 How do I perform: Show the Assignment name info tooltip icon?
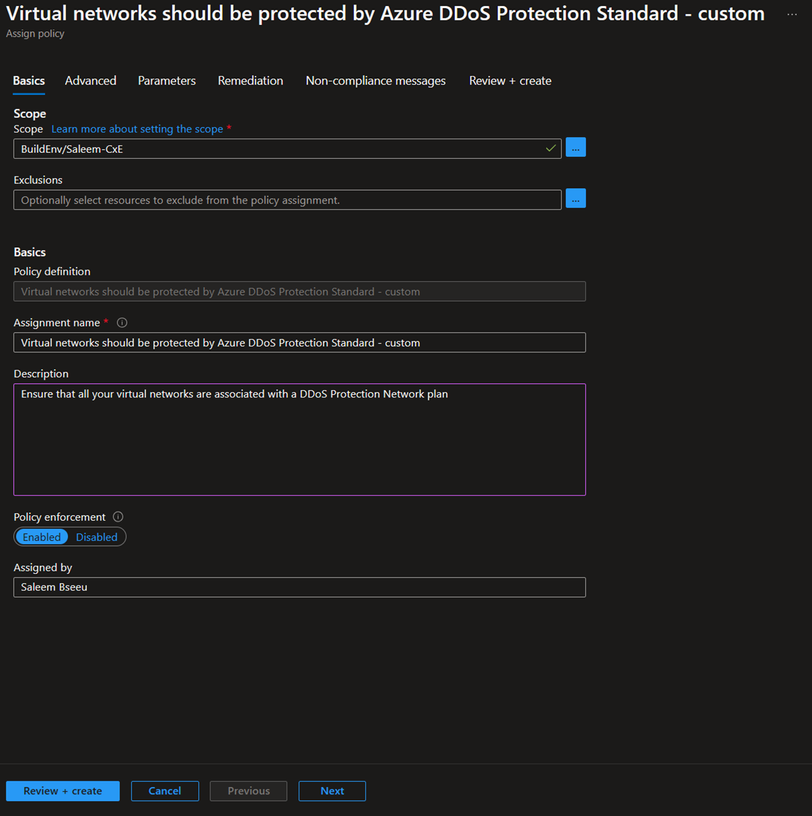point(122,323)
